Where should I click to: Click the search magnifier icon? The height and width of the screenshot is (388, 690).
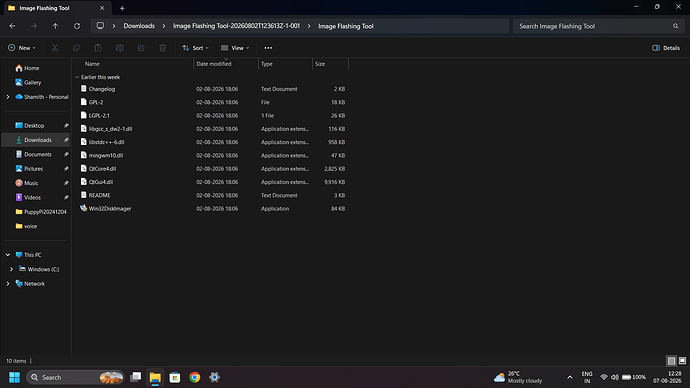pos(675,26)
